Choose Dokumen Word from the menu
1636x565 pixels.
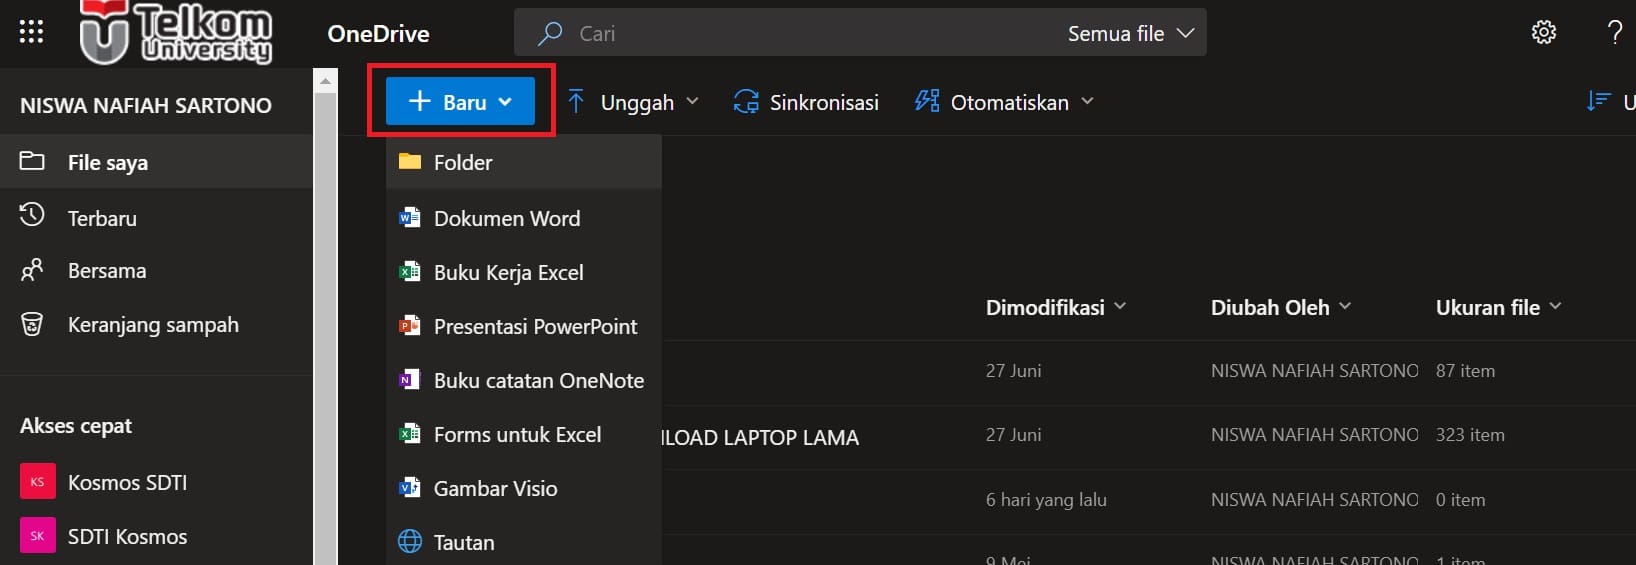[x=506, y=218]
